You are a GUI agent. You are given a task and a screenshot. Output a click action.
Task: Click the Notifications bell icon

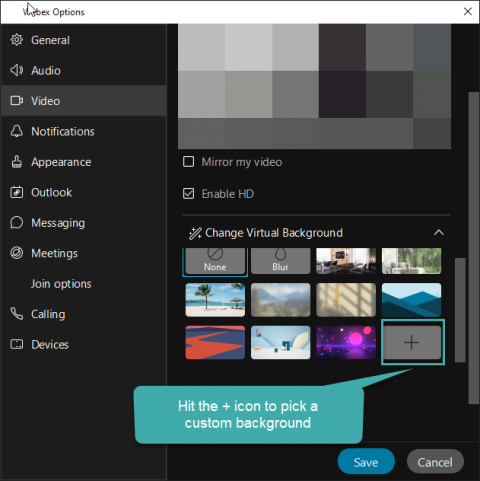pyautogui.click(x=16, y=131)
